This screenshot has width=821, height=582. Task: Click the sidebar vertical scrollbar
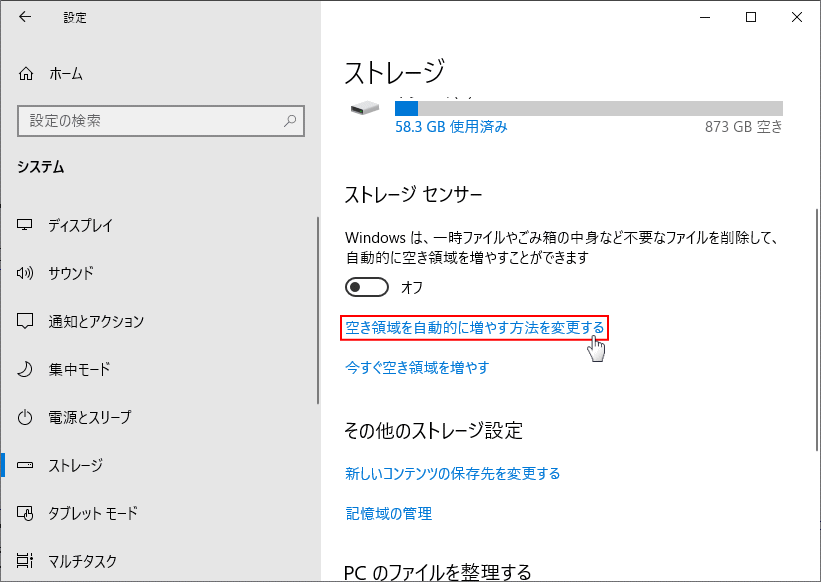[317, 310]
